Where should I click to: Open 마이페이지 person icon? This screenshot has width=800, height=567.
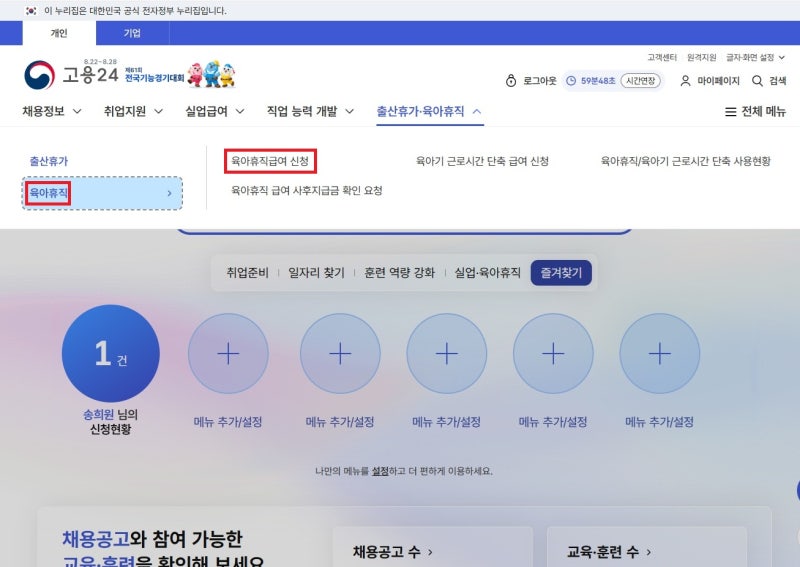point(686,81)
